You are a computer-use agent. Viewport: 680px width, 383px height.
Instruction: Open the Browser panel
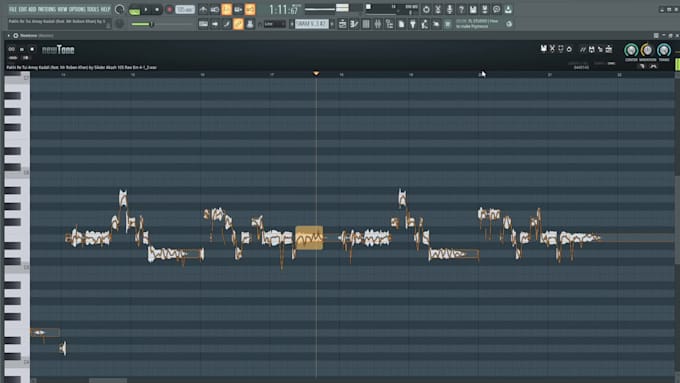click(389, 24)
